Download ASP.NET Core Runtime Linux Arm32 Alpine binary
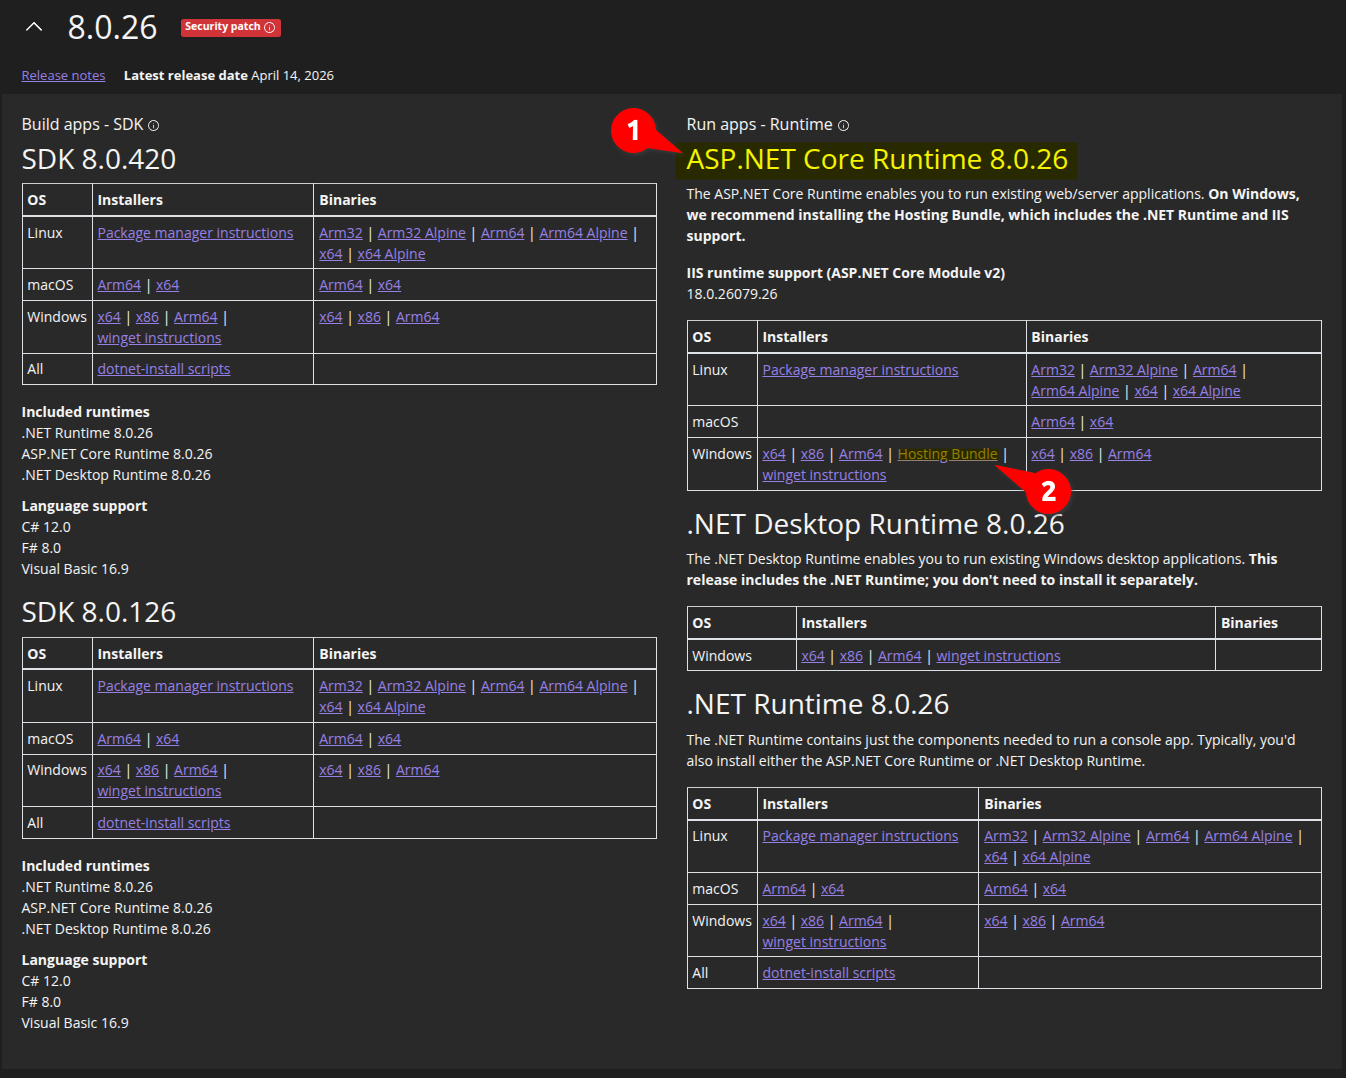This screenshot has height=1078, width=1346. [1133, 370]
